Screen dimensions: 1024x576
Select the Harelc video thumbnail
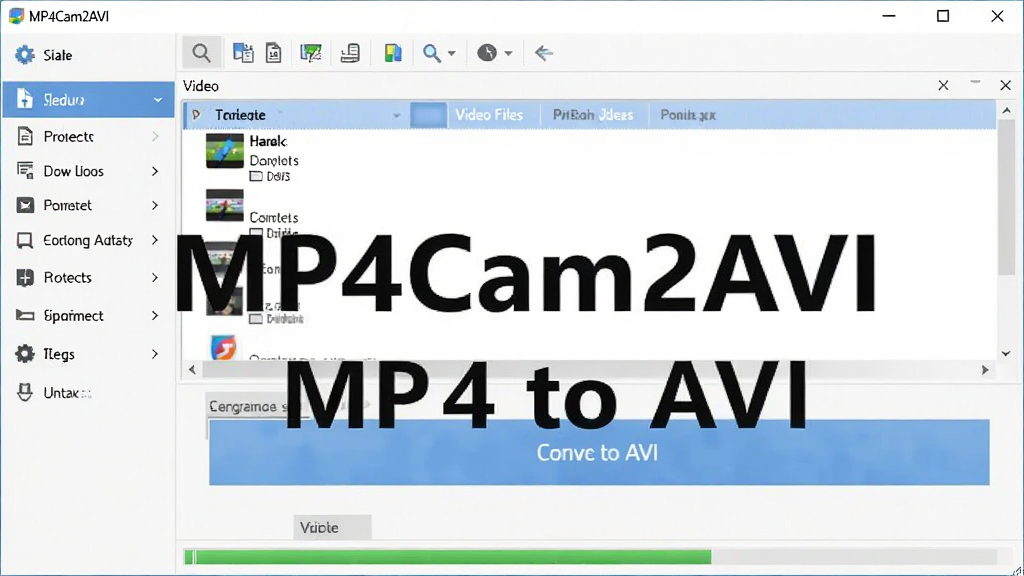(x=225, y=151)
